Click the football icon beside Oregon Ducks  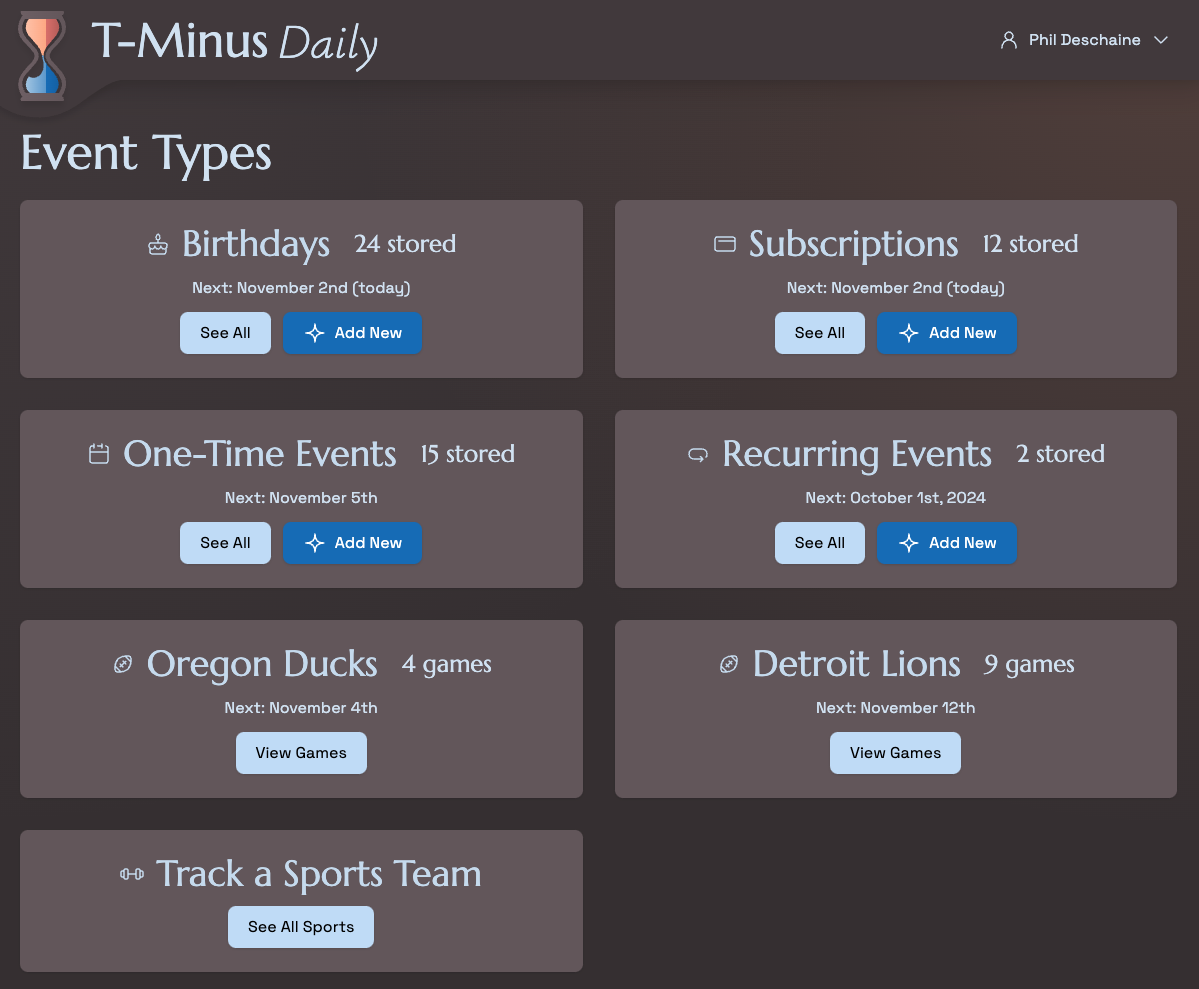pos(123,664)
